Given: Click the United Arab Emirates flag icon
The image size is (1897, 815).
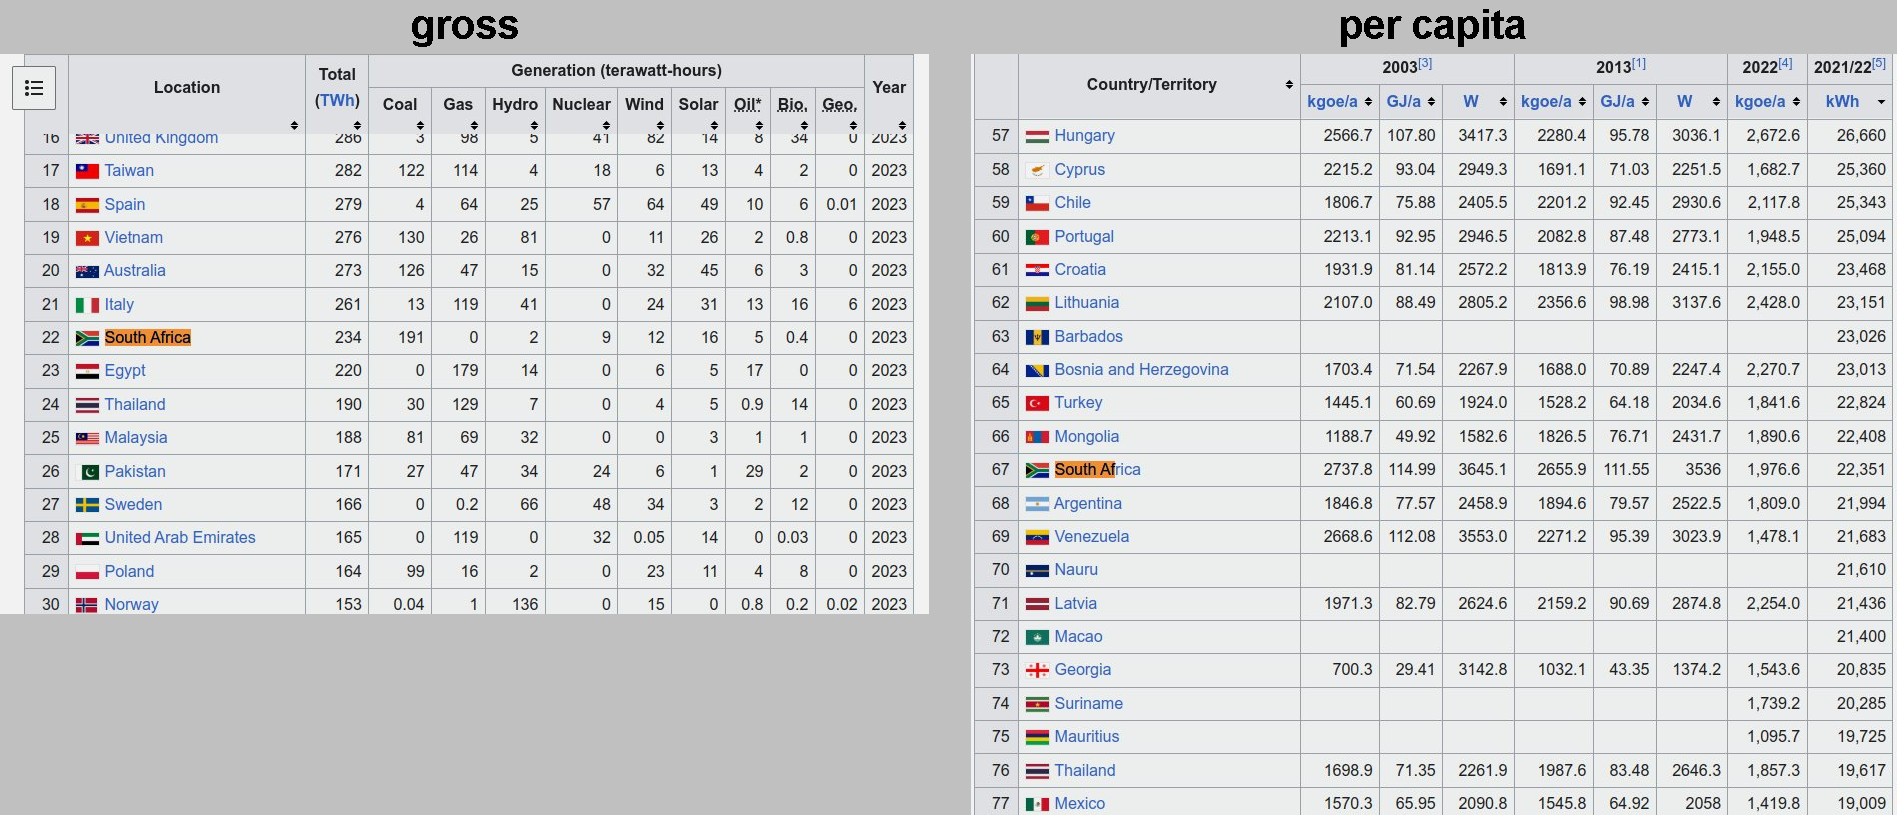Looking at the screenshot, I should [87, 538].
